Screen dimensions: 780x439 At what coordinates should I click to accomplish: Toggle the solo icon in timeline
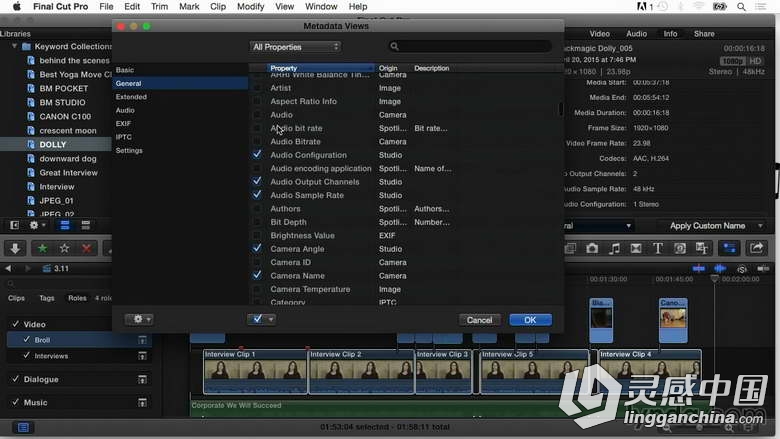742,269
